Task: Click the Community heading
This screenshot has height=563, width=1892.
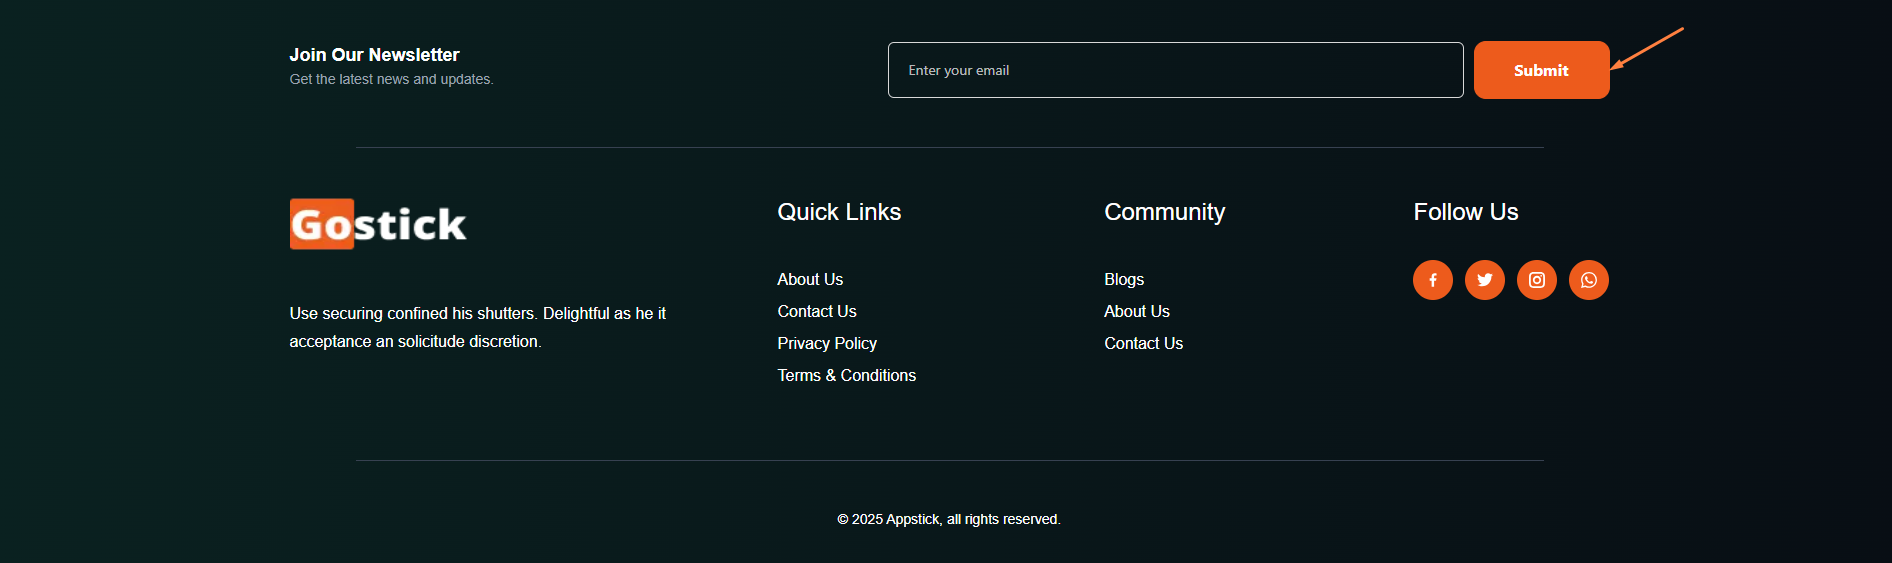Action: [1164, 212]
